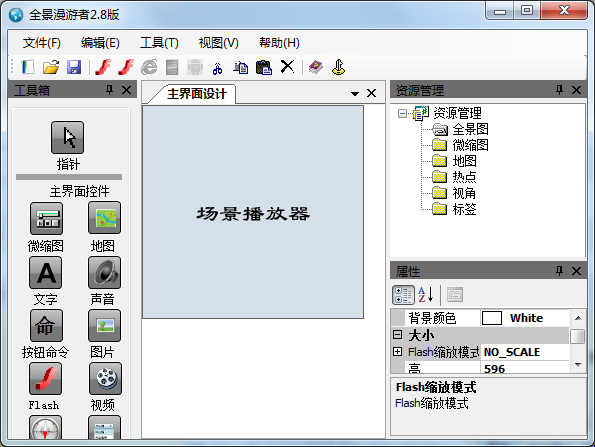Add the 声音 sound control
This screenshot has width=595, height=447.
(104, 272)
